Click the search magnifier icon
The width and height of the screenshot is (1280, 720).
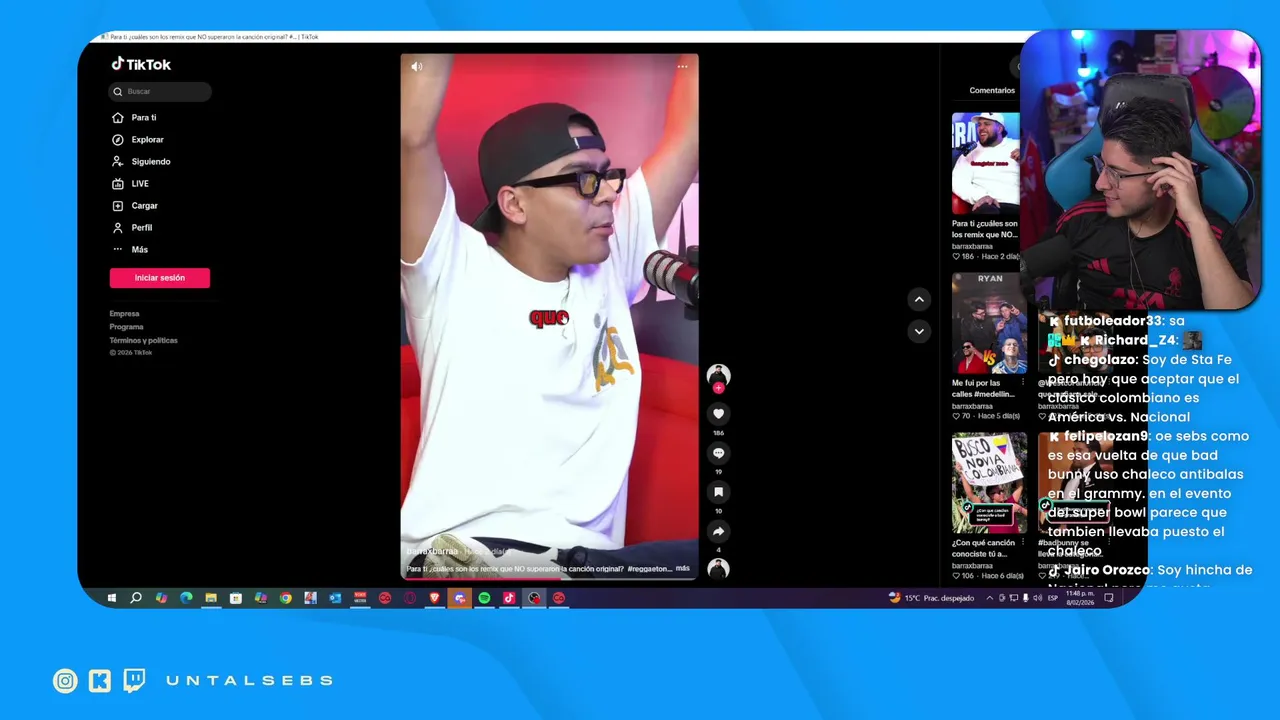pyautogui.click(x=118, y=92)
